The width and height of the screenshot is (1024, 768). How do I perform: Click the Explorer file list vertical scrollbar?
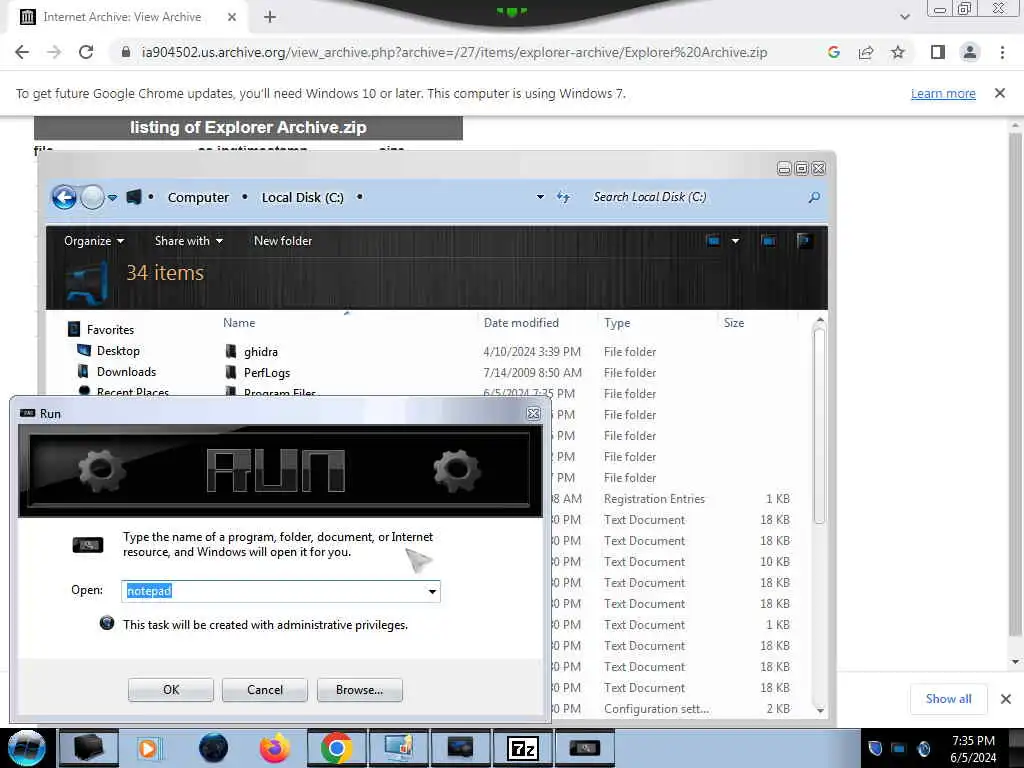[x=820, y=424]
